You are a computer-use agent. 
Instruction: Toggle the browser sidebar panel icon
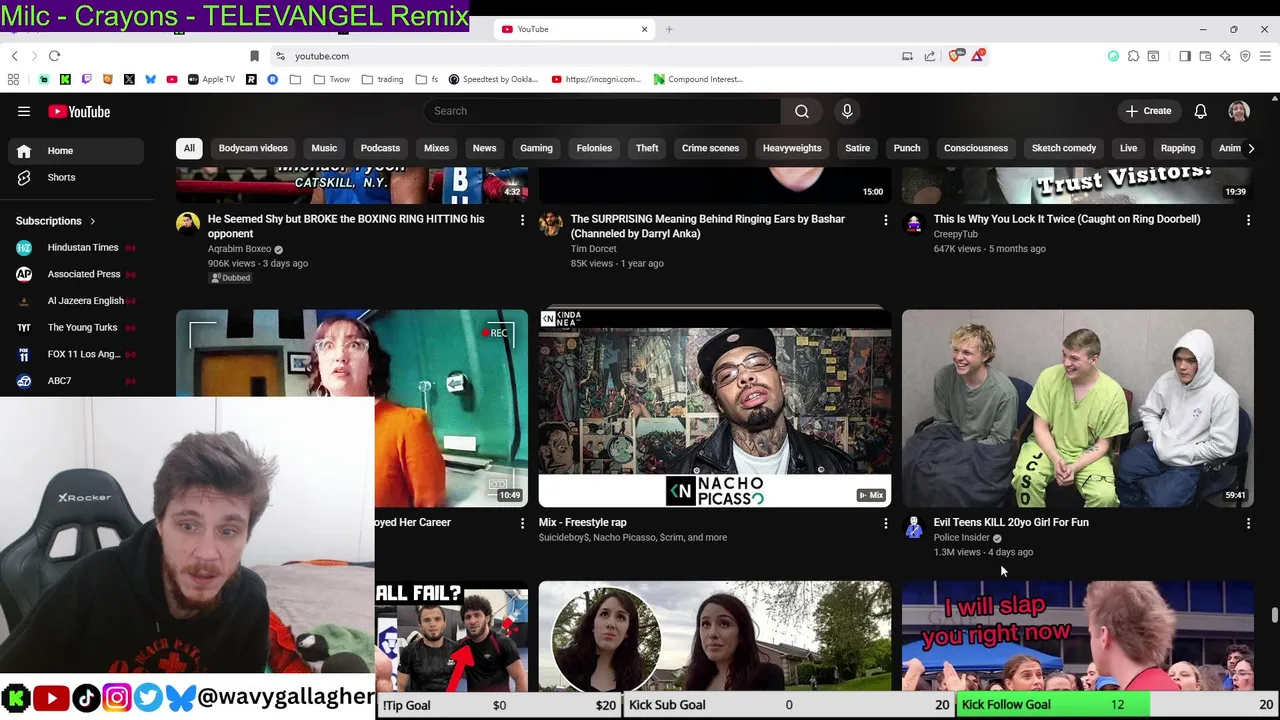pyautogui.click(x=1185, y=56)
